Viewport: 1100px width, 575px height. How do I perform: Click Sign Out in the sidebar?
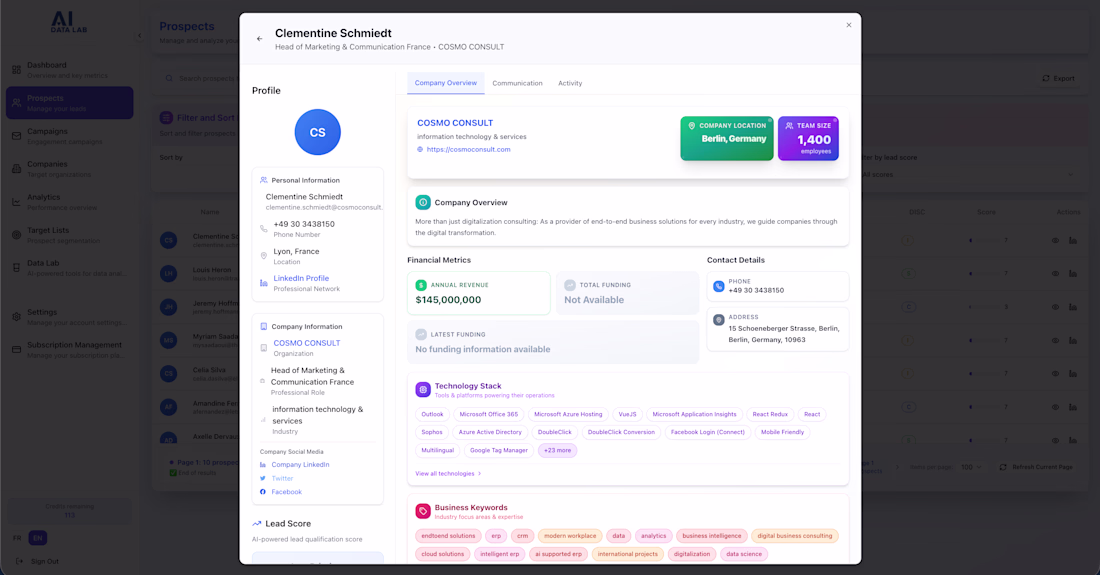(38, 561)
